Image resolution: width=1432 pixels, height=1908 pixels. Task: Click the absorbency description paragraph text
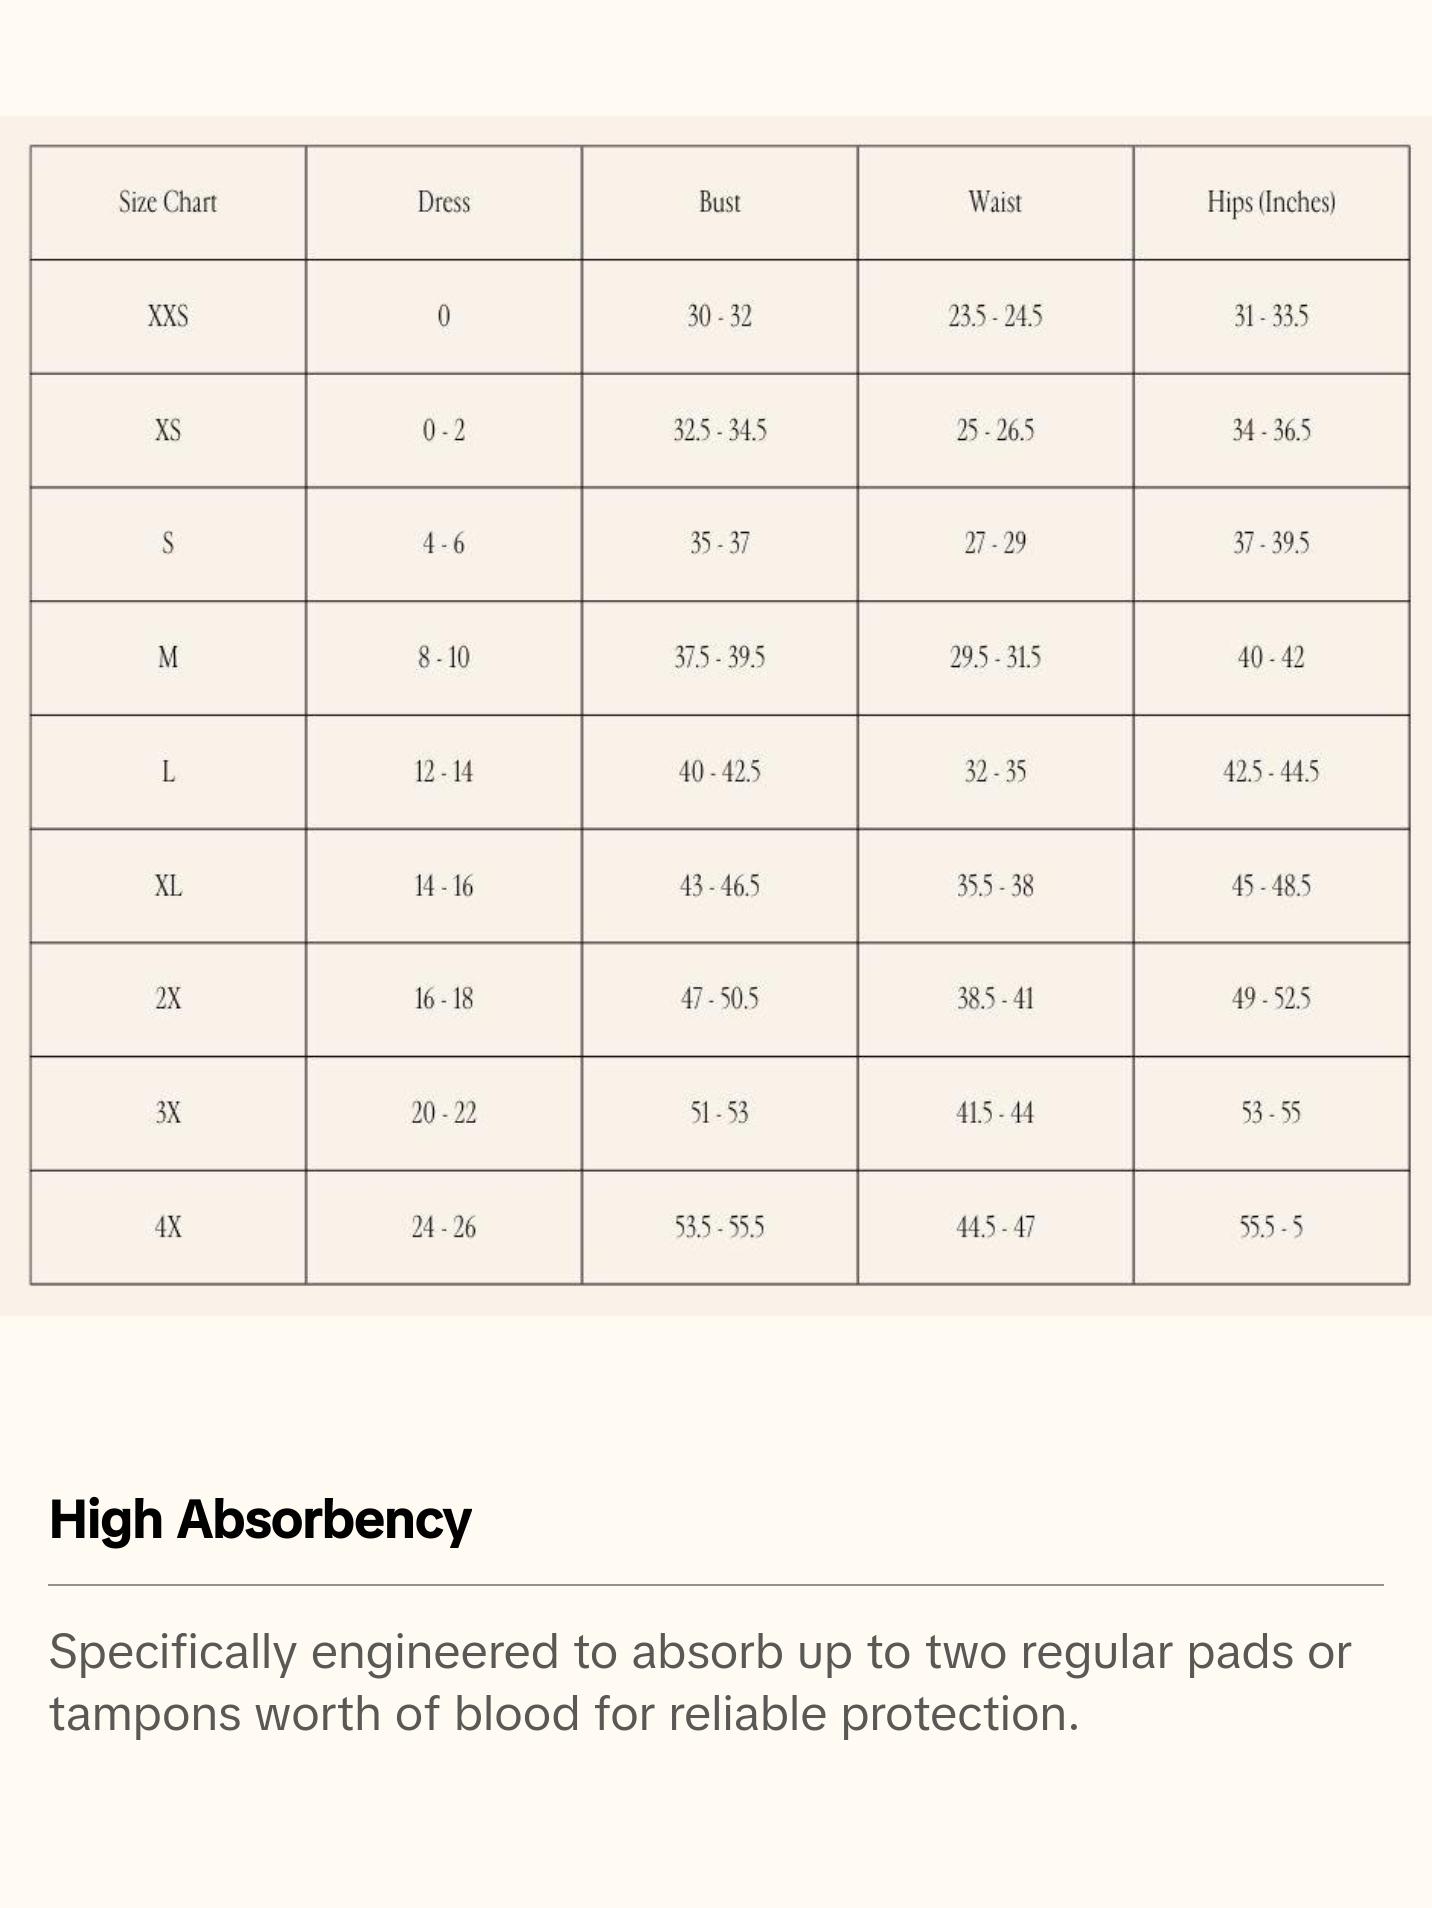point(700,1683)
